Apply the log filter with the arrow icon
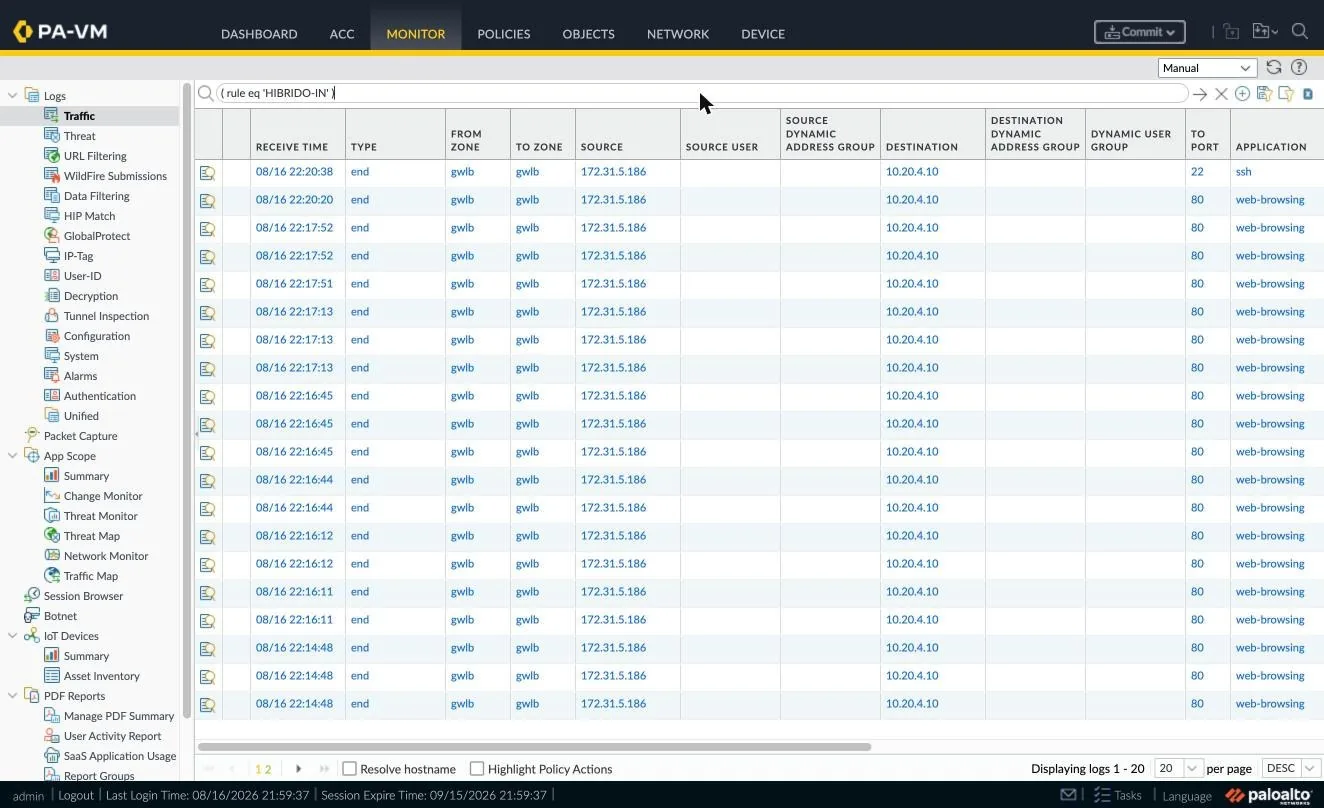 point(1200,94)
